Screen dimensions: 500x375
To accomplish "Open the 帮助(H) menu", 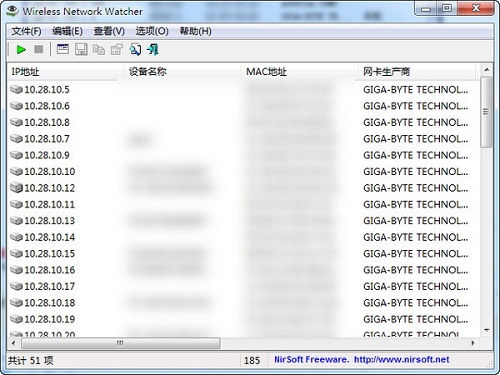I will pos(195,31).
